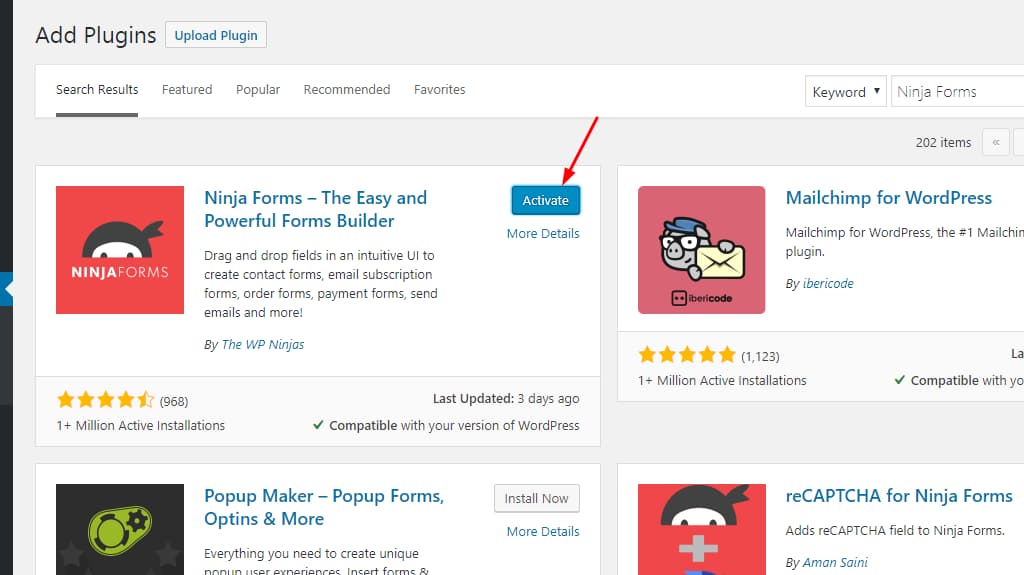Install the Popup Maker plugin
1024x575 pixels.
click(536, 498)
